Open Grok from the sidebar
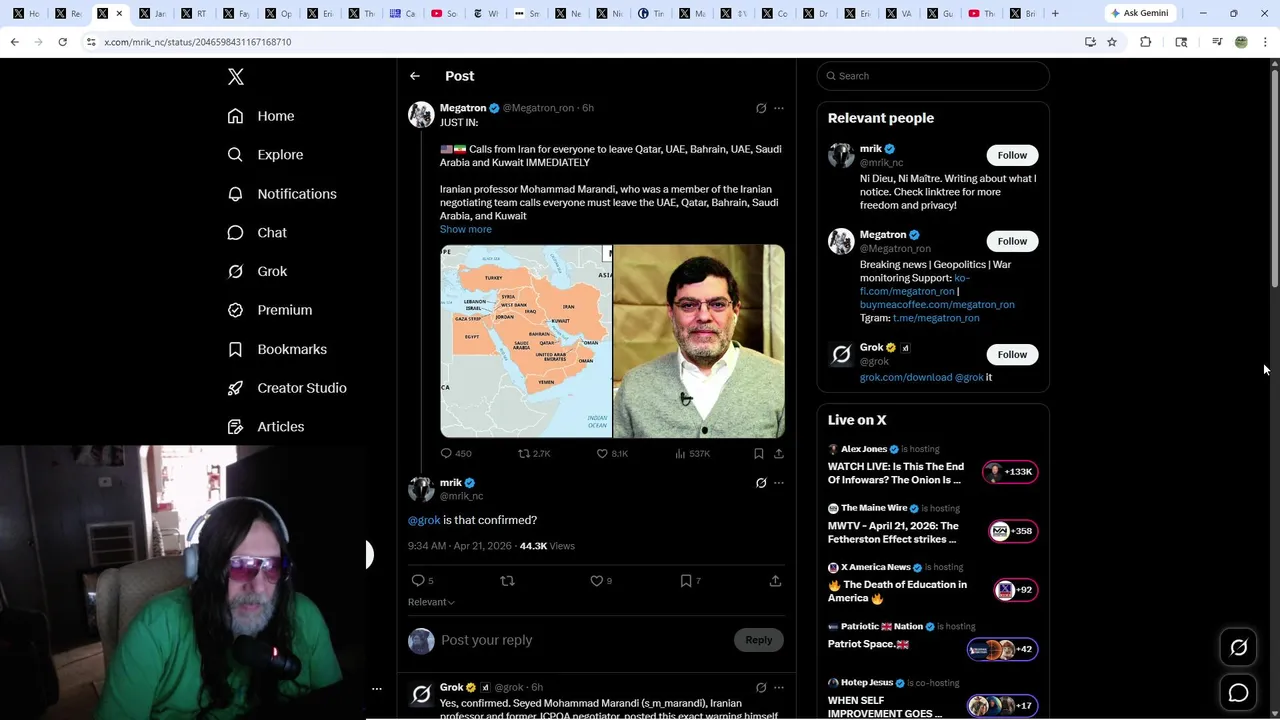The height and width of the screenshot is (720, 1280). tap(257, 271)
